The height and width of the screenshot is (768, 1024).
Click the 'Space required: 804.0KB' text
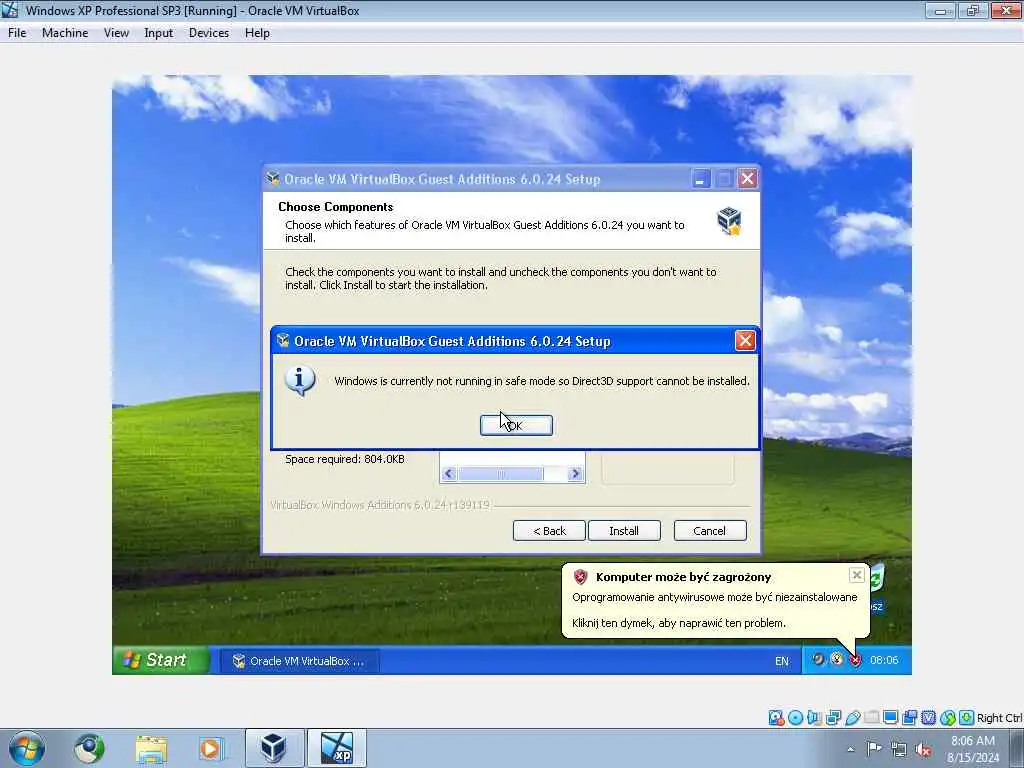(x=345, y=459)
